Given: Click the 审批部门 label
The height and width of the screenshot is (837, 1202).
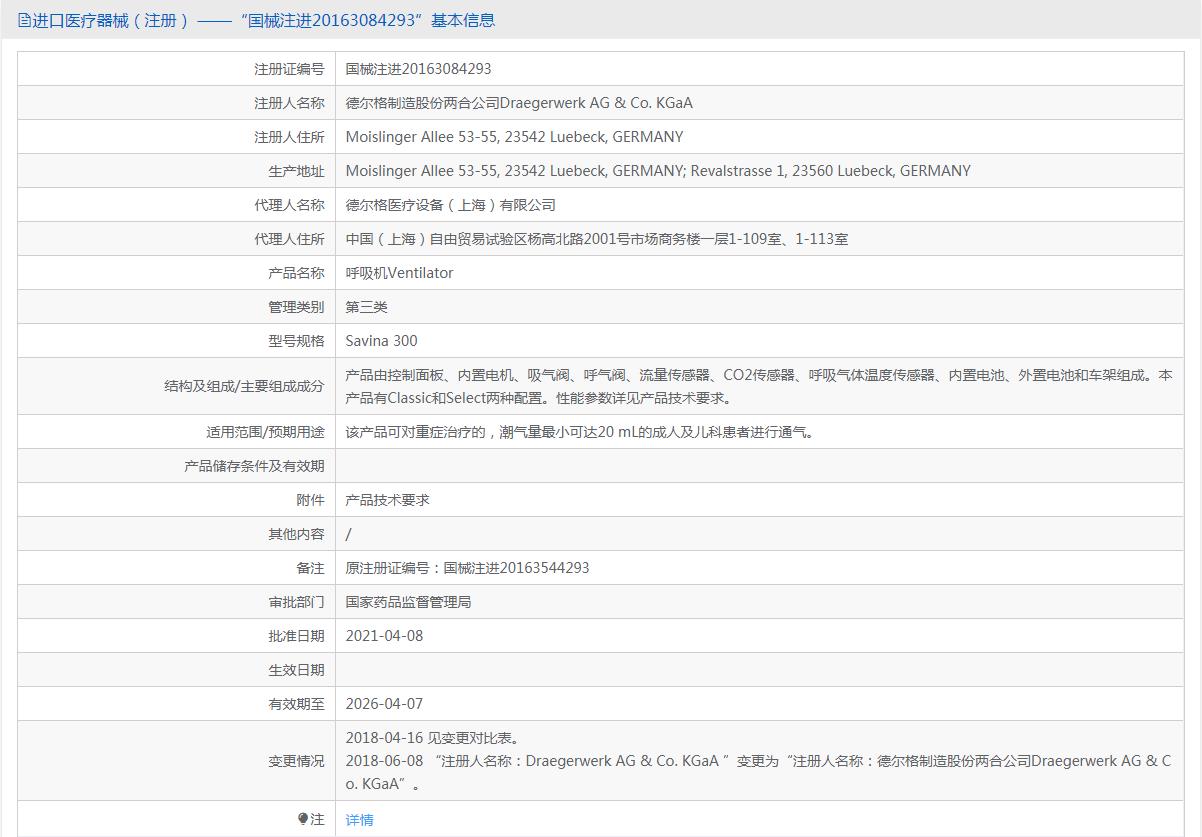Looking at the screenshot, I should click(297, 602).
